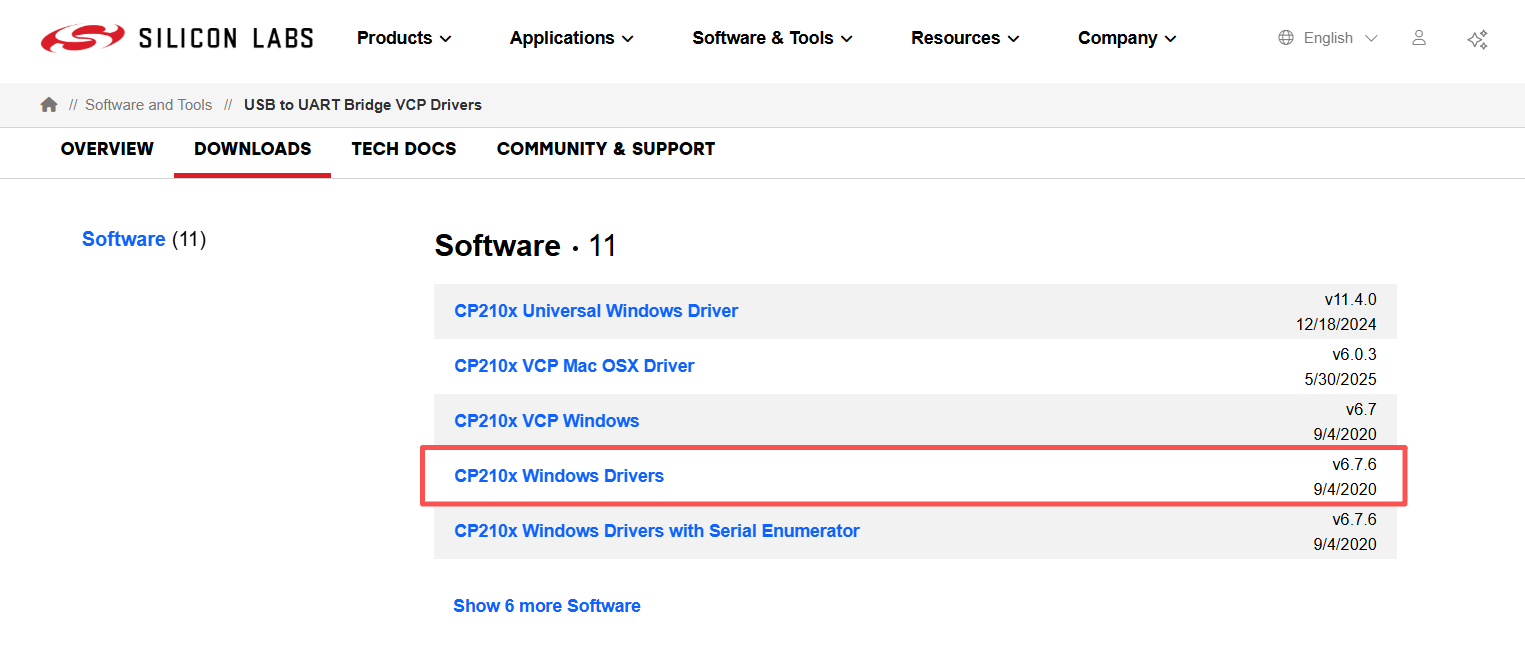The width and height of the screenshot is (1525, 651).
Task: Expand the Company dropdown menu
Action: tap(1127, 38)
